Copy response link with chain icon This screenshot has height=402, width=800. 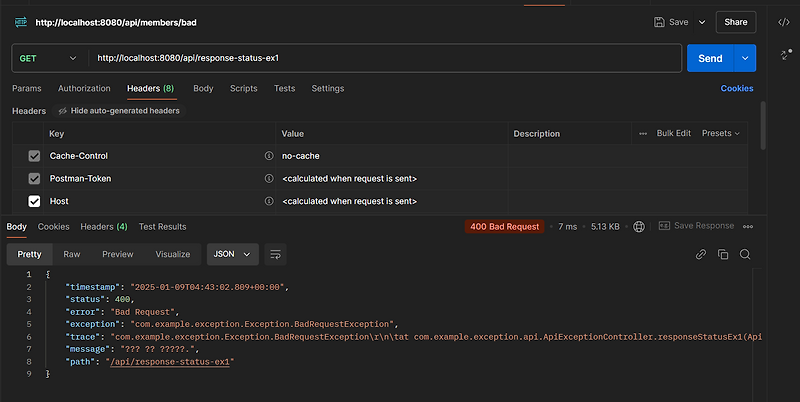pos(701,254)
